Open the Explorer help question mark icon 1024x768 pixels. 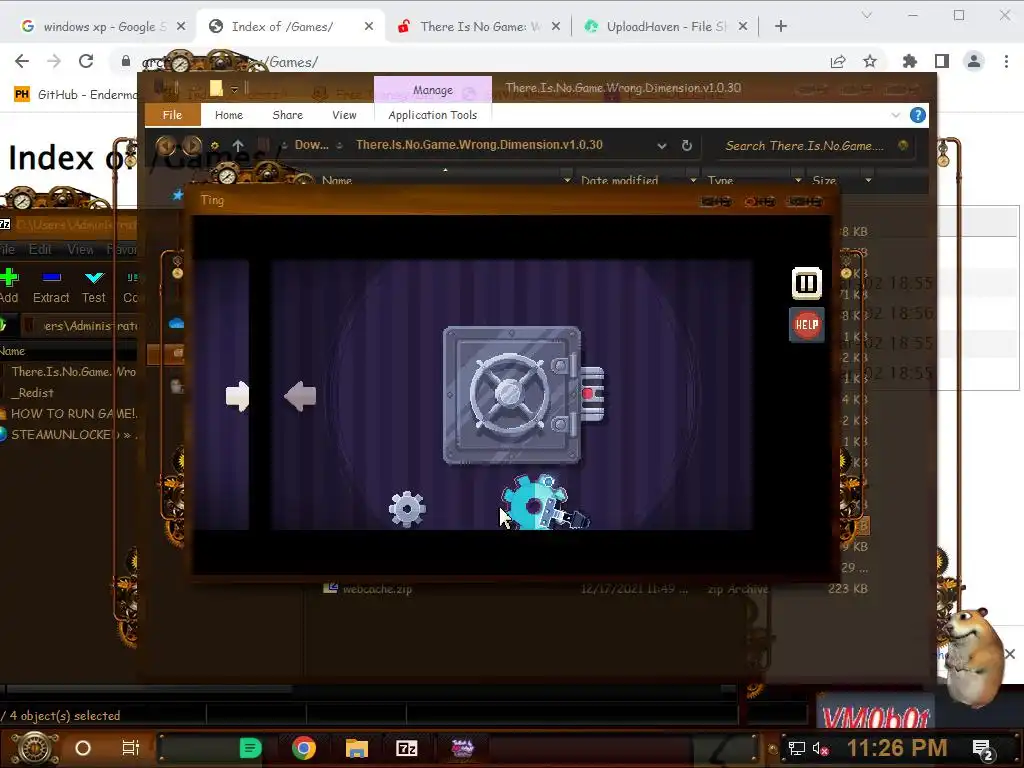point(918,115)
